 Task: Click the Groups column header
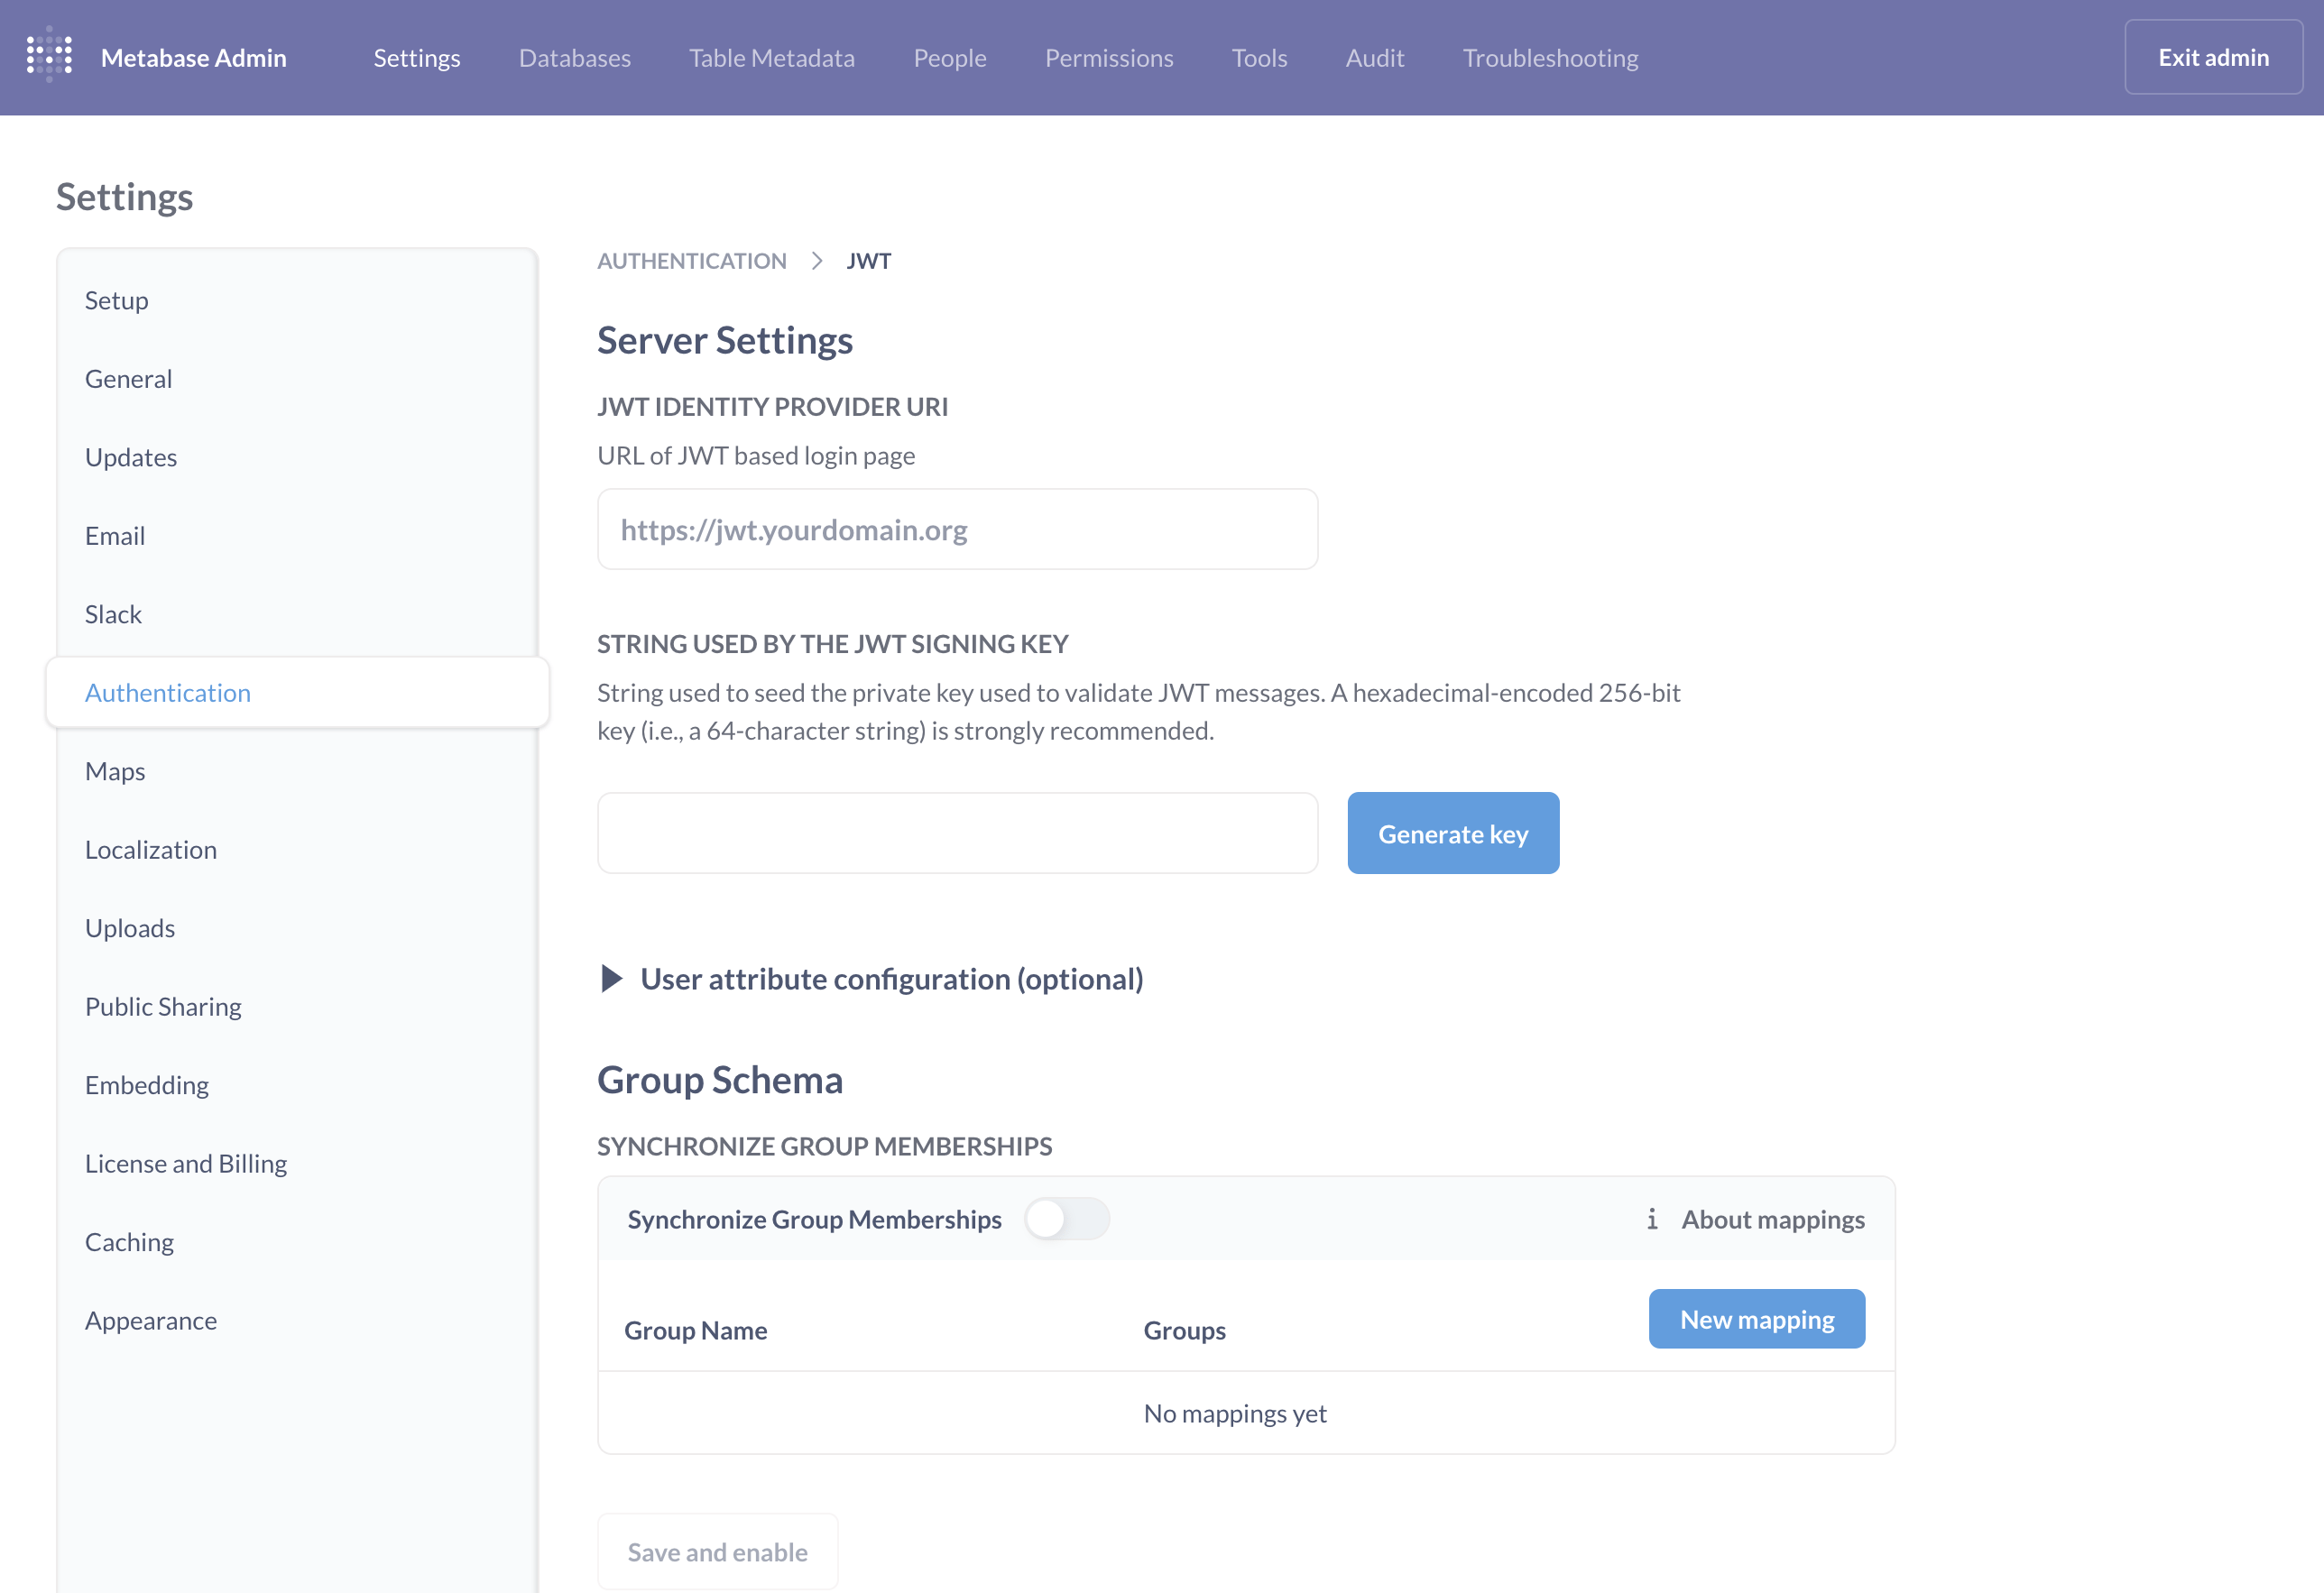pos(1184,1330)
